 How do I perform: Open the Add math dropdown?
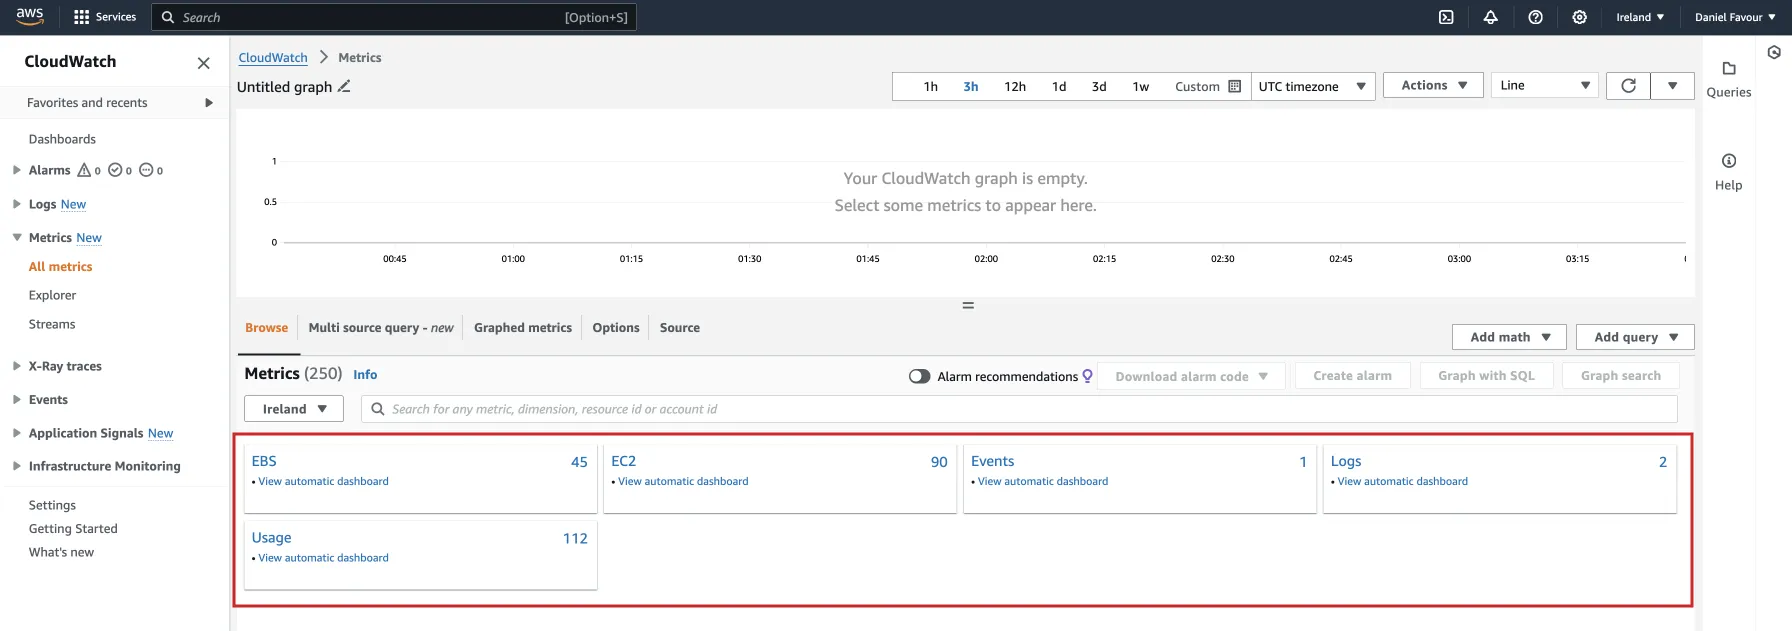[x=1509, y=337]
